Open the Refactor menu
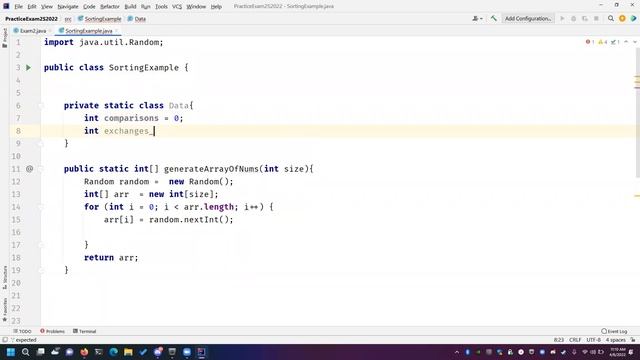The height and width of the screenshot is (360, 640). (x=110, y=7)
